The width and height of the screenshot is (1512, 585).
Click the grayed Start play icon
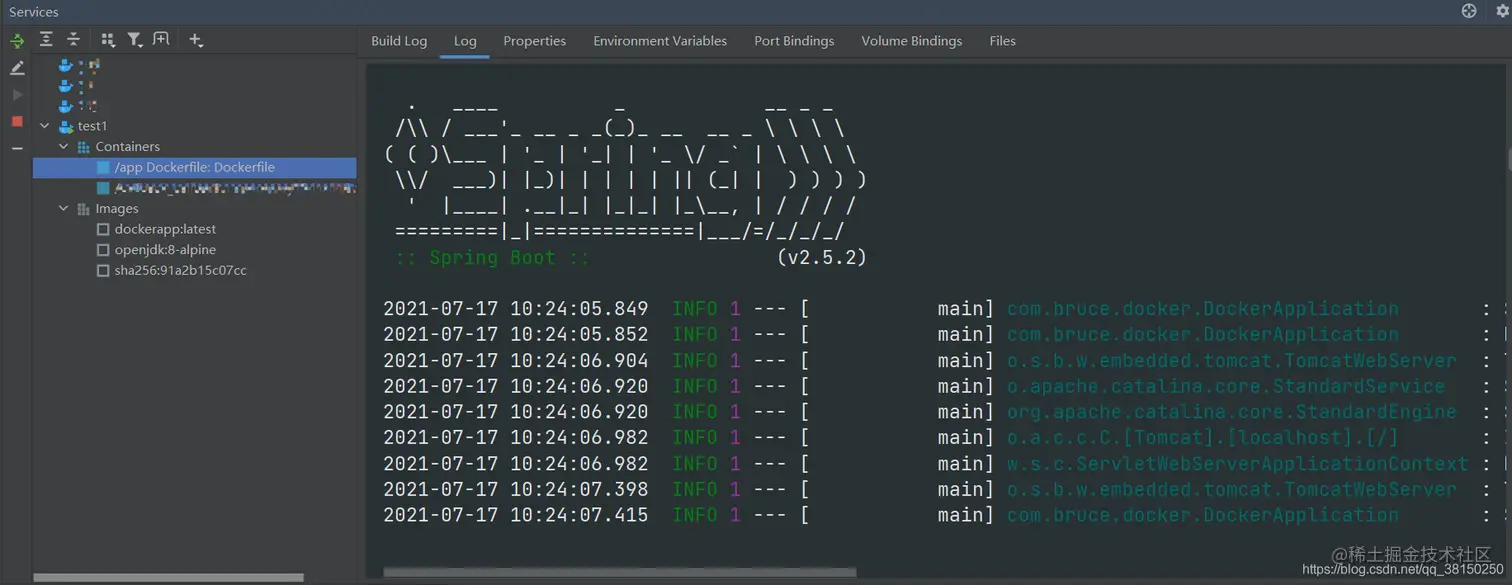[x=17, y=95]
